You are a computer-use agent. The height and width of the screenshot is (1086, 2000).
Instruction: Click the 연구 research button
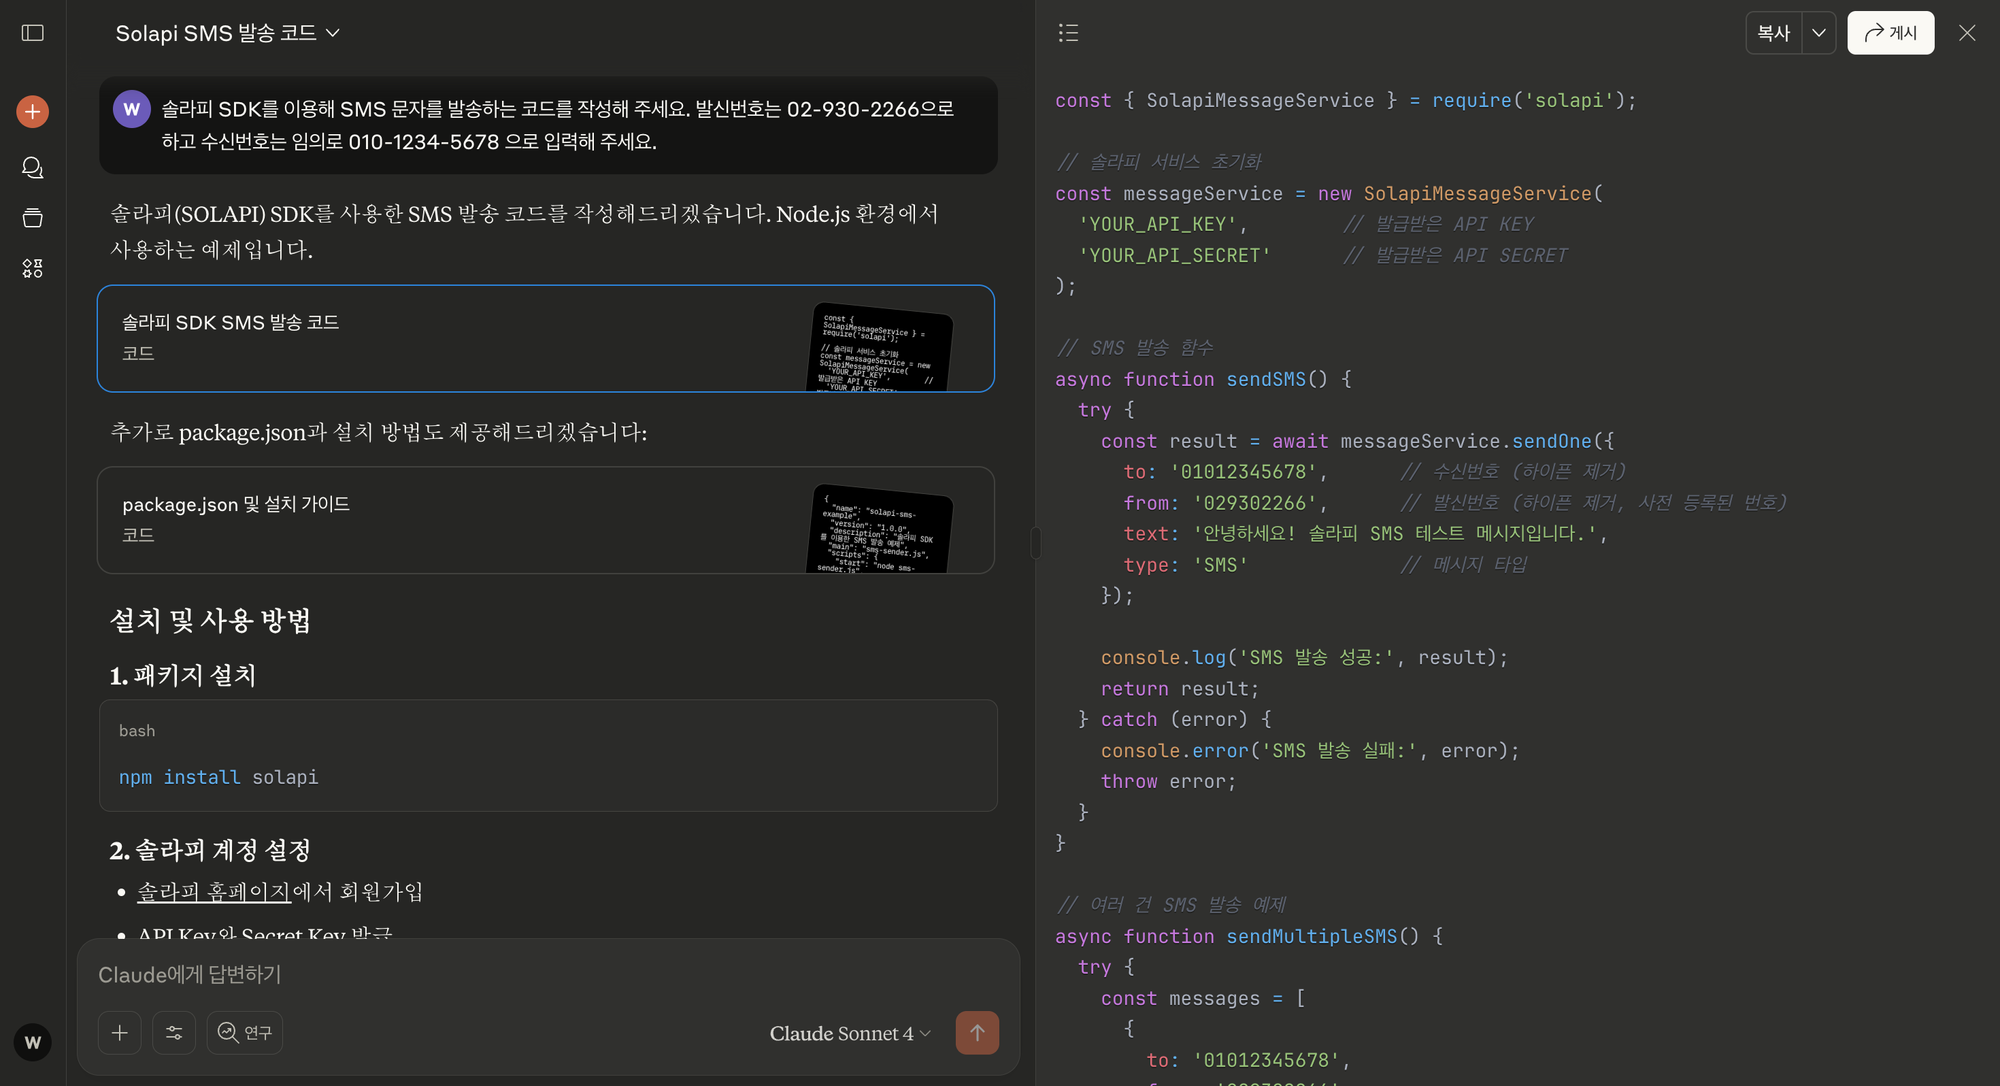(x=245, y=1033)
